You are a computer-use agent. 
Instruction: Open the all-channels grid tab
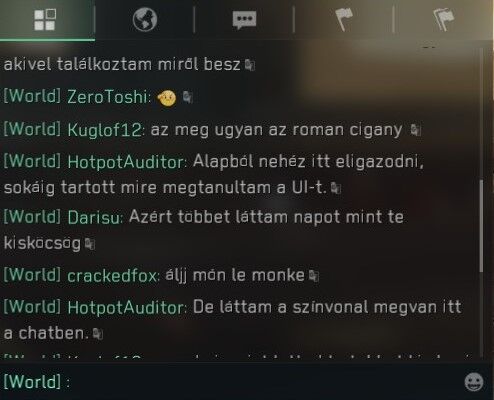(x=45, y=20)
